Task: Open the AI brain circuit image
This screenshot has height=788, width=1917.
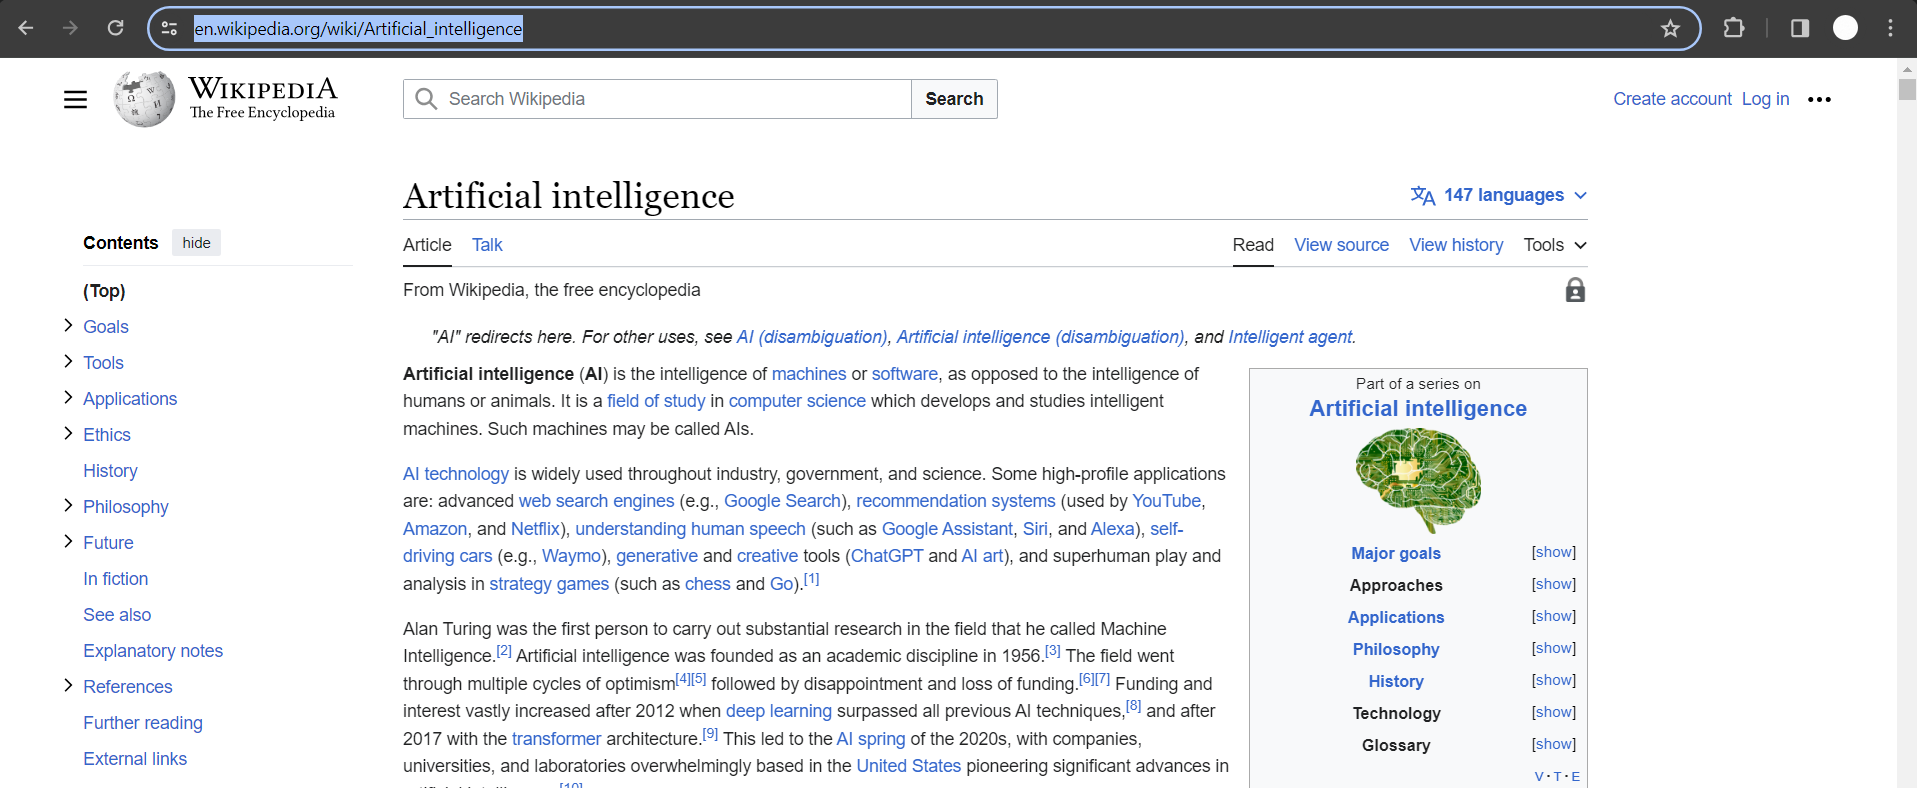Action: [1418, 480]
